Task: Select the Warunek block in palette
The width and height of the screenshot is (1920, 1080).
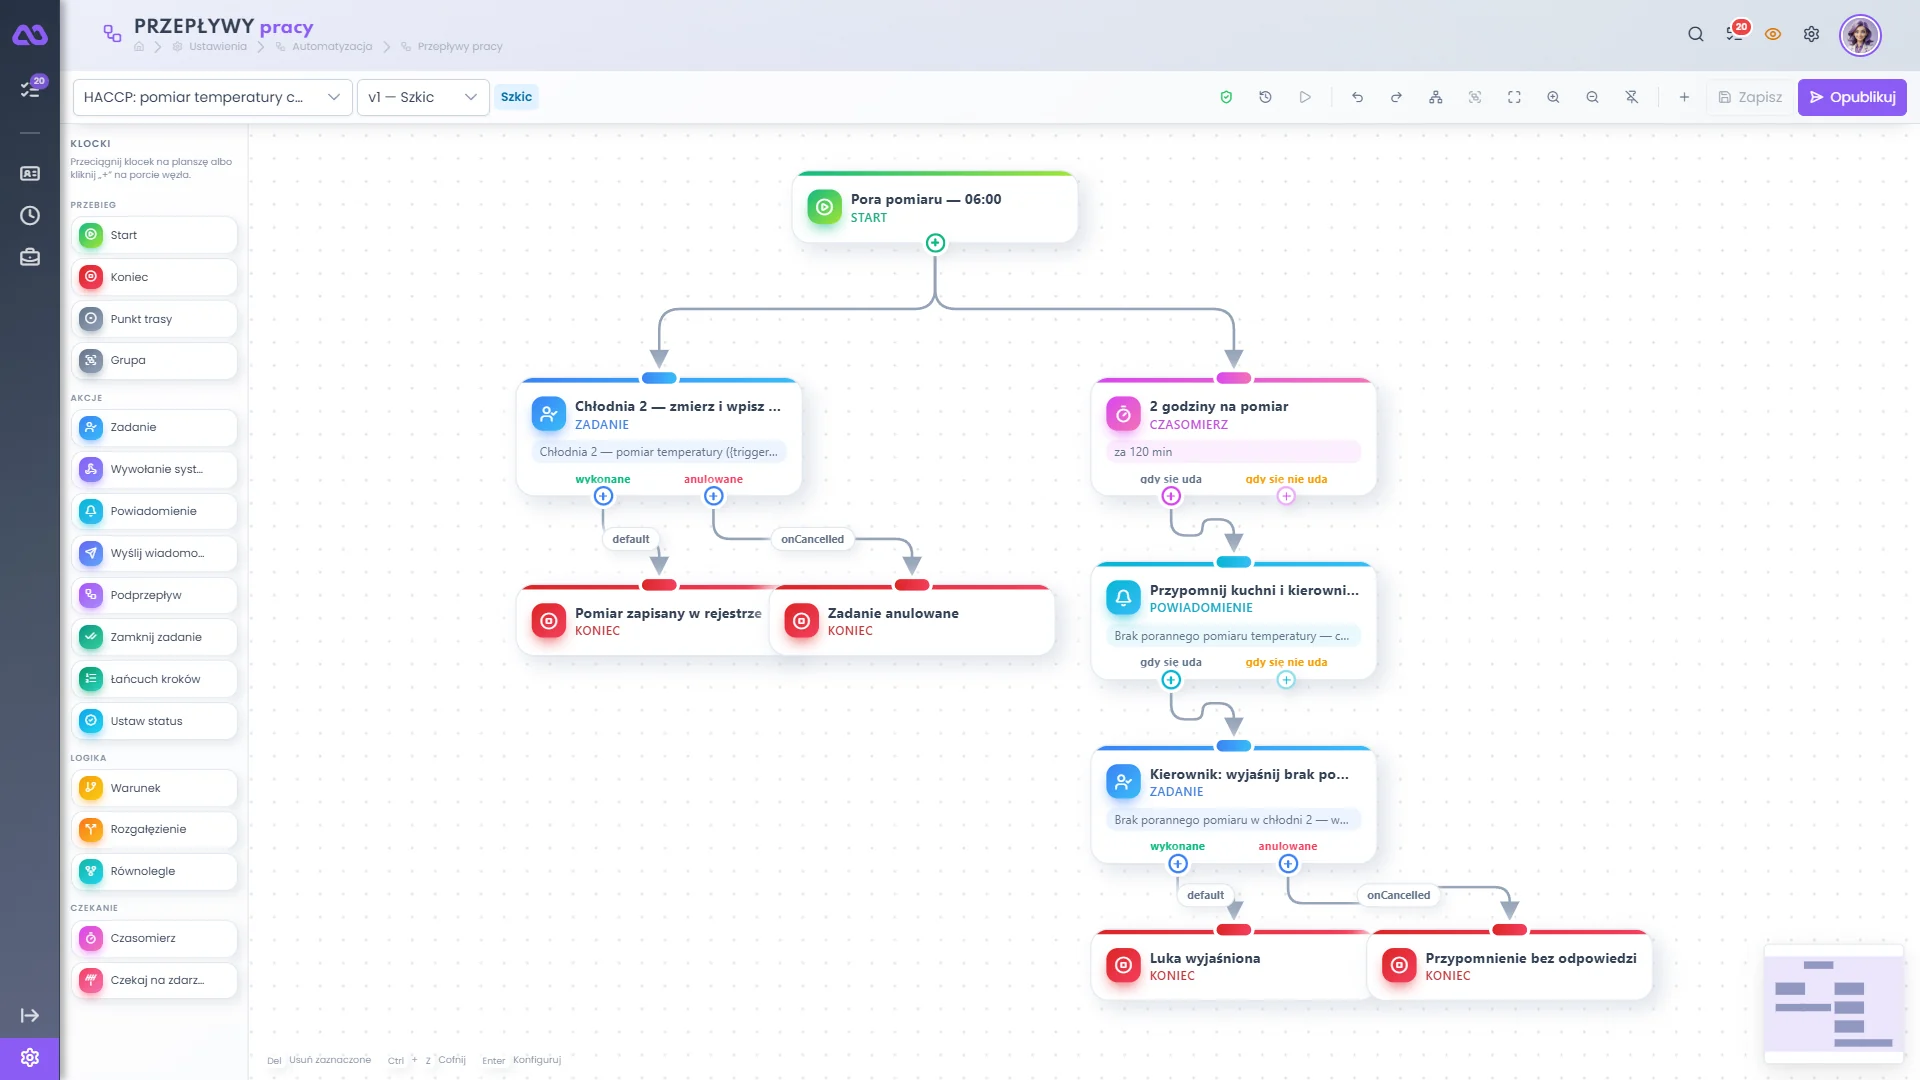Action: 154,788
